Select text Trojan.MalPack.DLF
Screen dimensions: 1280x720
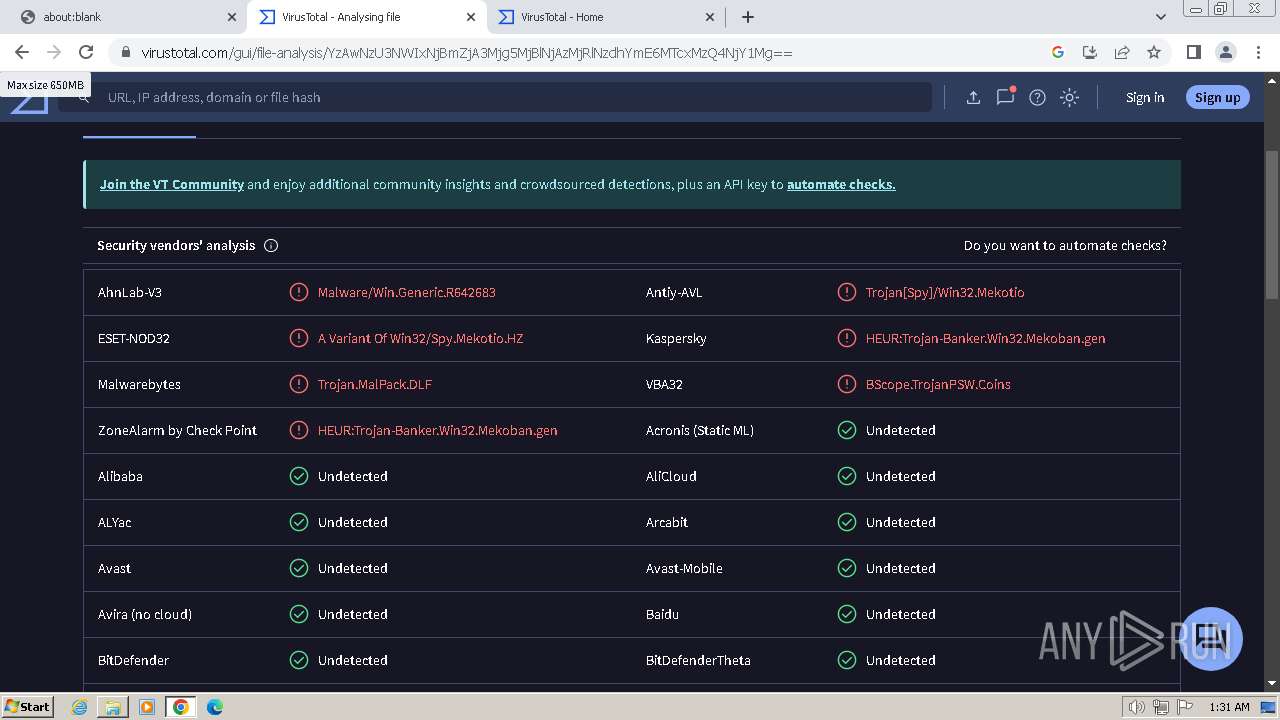(x=375, y=384)
